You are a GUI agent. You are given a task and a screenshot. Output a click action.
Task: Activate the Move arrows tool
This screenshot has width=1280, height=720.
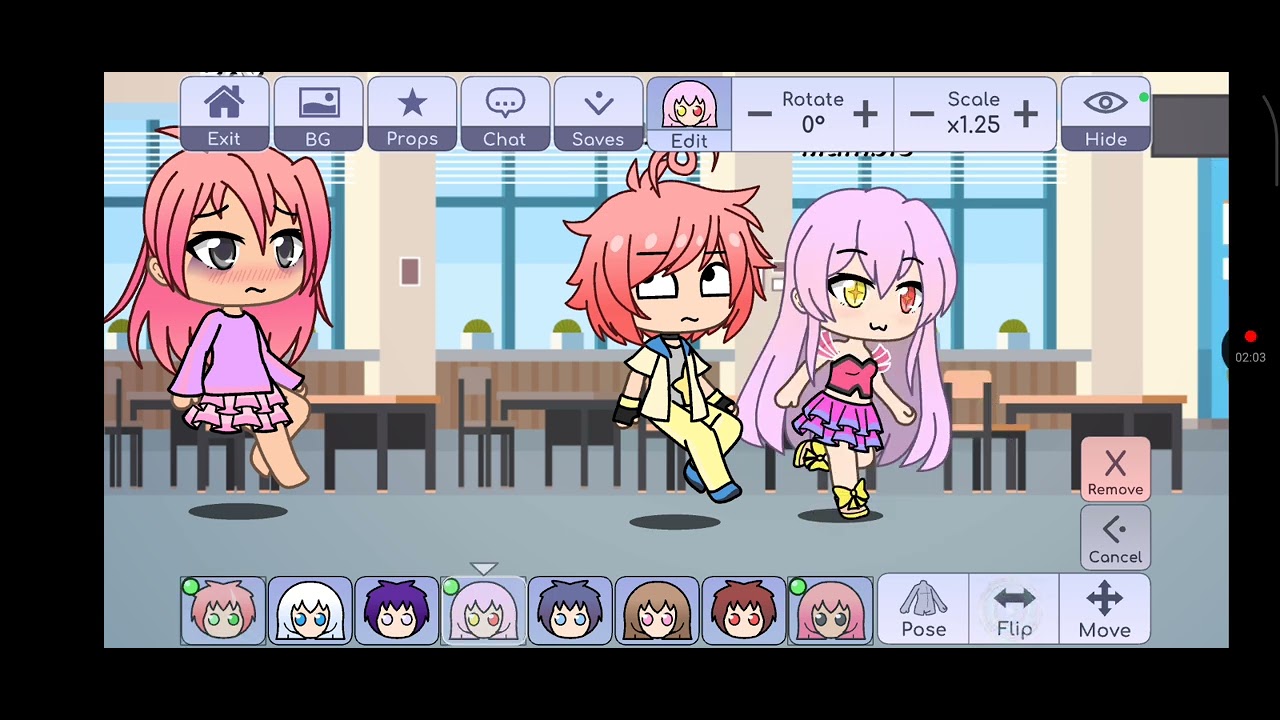point(1105,609)
